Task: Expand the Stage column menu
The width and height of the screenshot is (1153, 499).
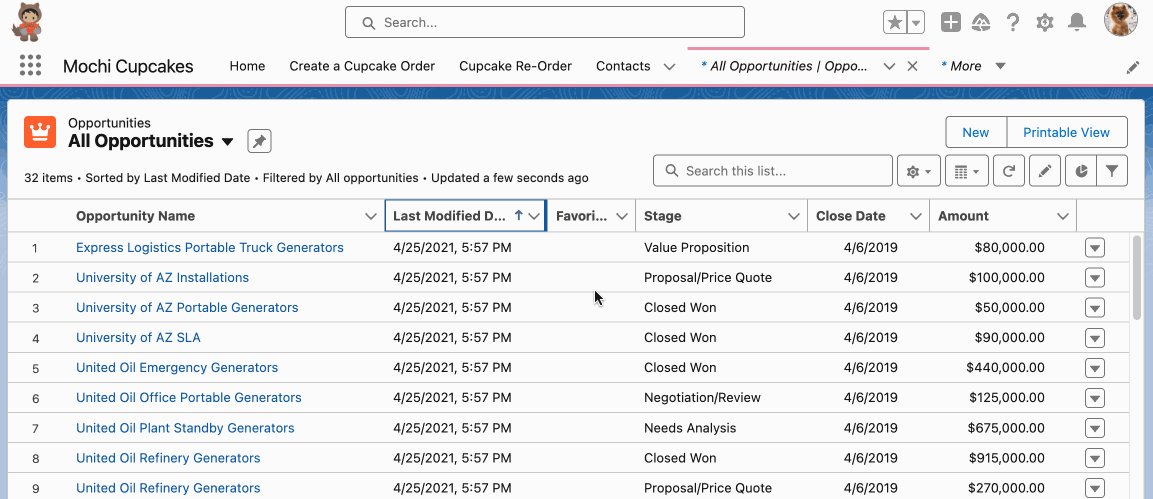Action: click(793, 216)
